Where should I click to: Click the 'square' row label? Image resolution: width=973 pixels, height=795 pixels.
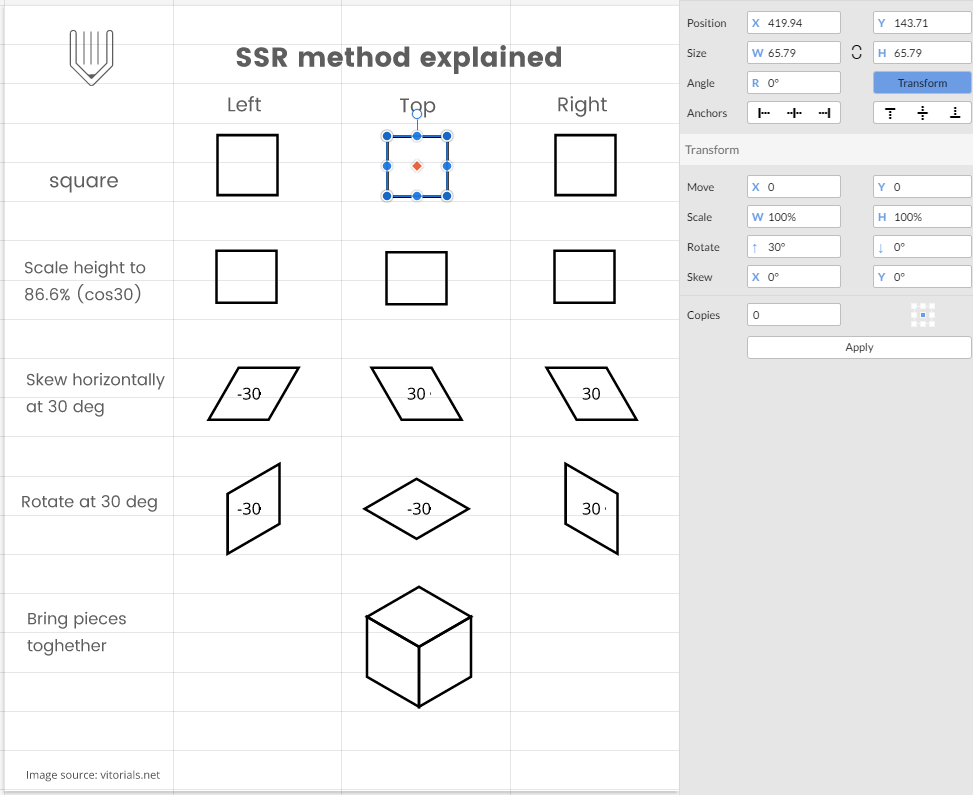pyautogui.click(x=84, y=181)
